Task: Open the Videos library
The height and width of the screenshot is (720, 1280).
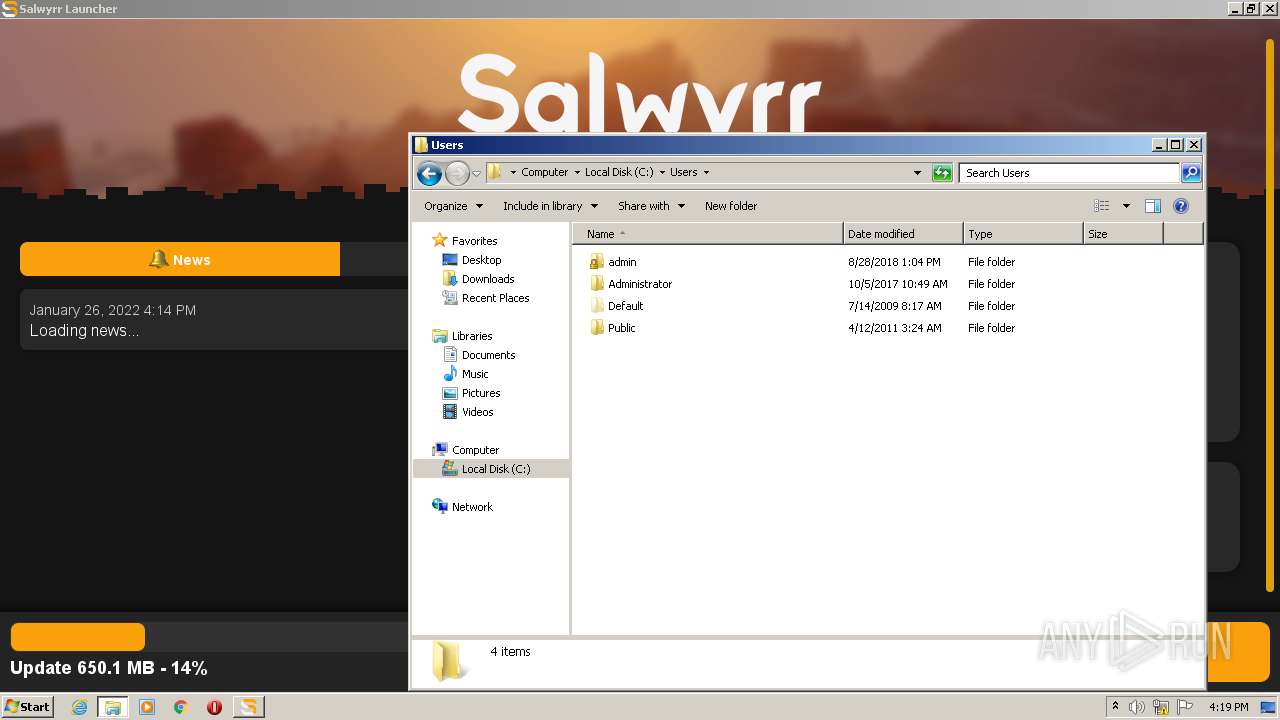Action: [477, 412]
